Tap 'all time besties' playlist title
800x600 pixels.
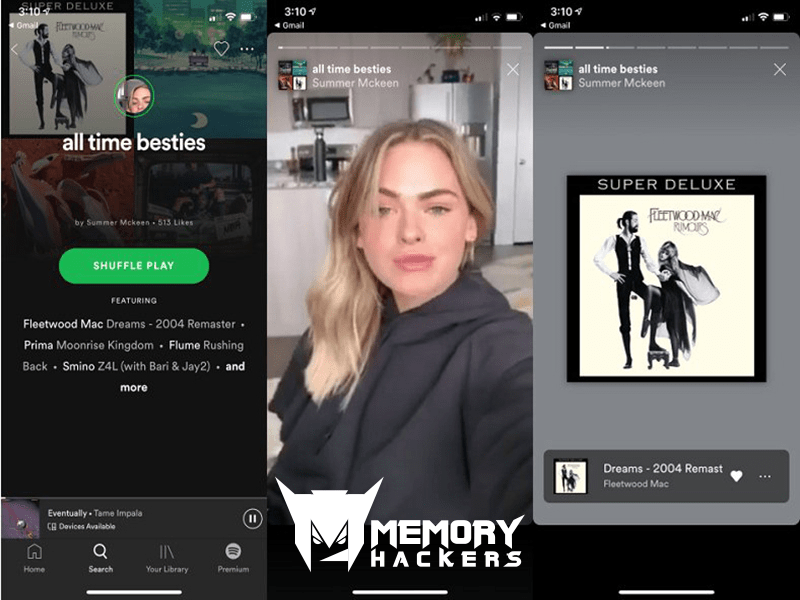click(x=134, y=143)
